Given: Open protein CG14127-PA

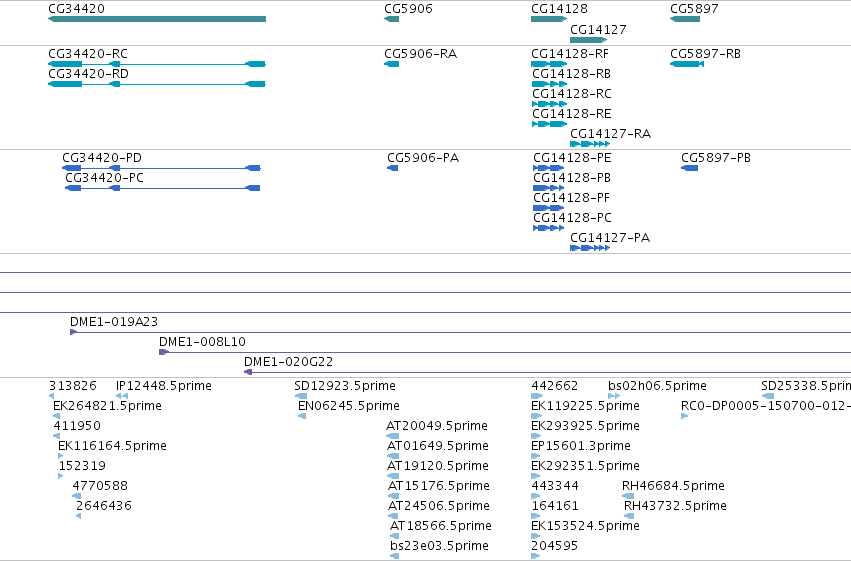Looking at the screenshot, I should click(610, 238).
